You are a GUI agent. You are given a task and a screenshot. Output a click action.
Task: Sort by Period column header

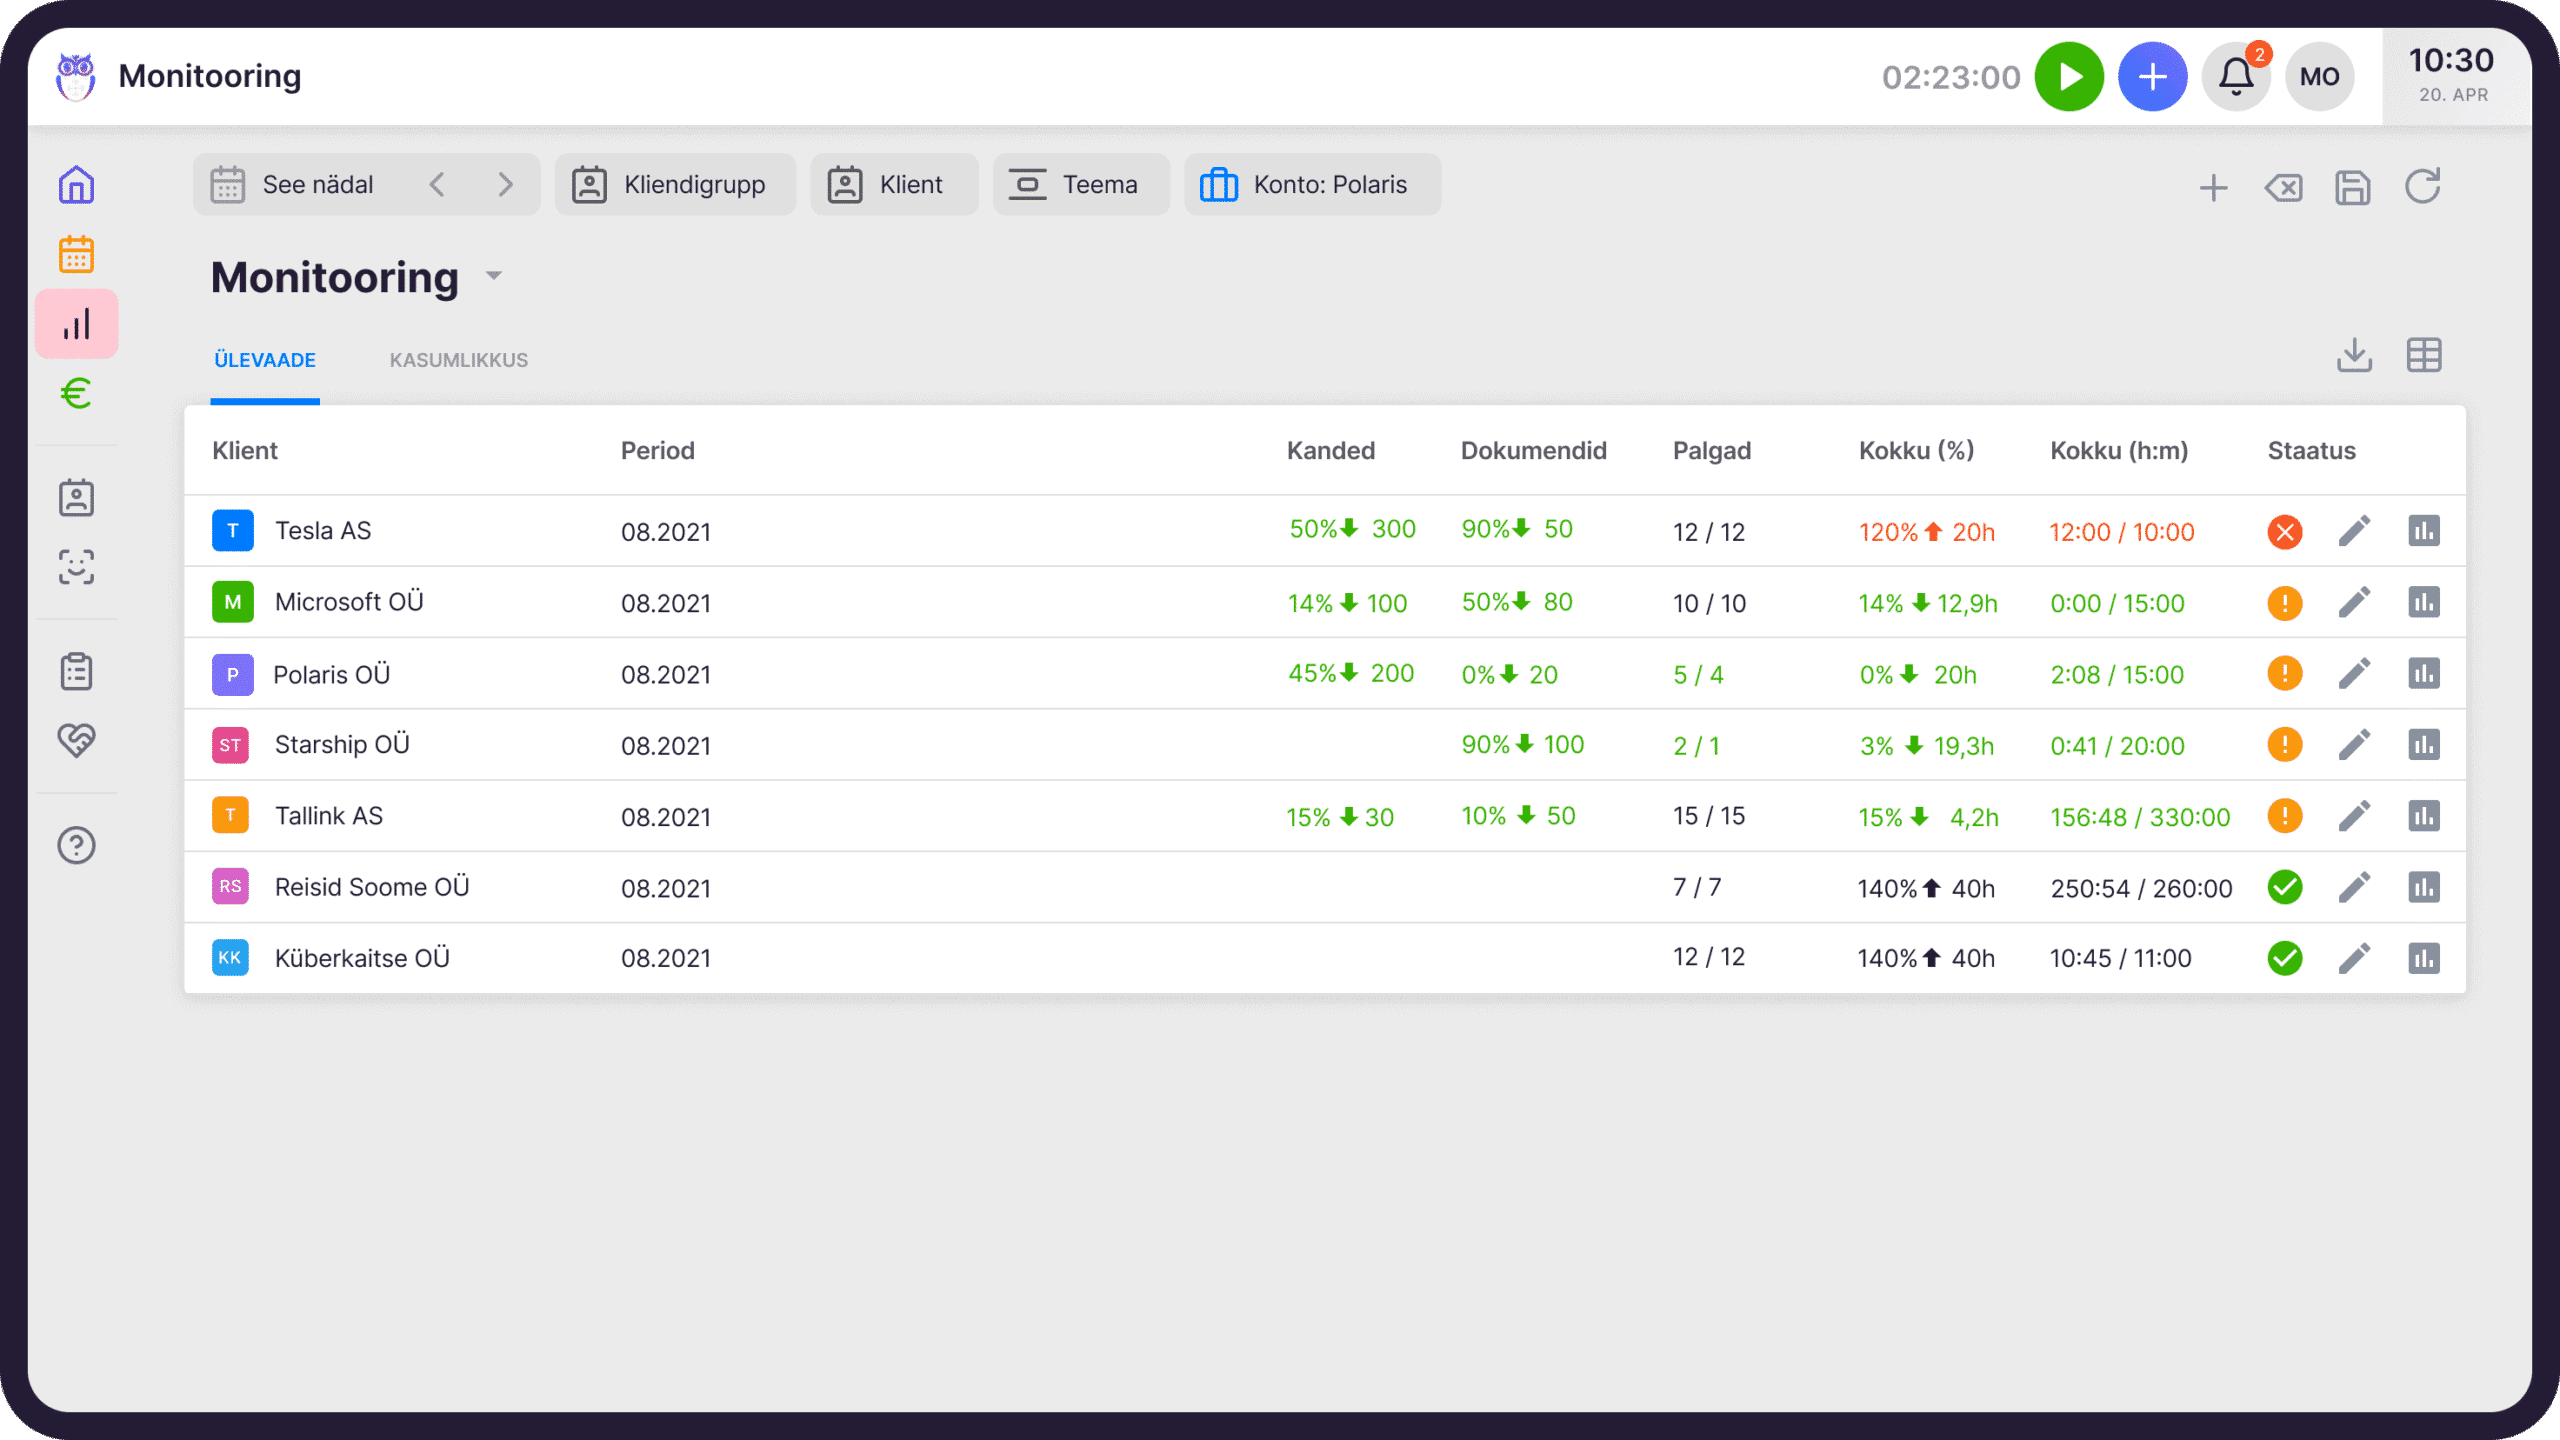point(657,451)
